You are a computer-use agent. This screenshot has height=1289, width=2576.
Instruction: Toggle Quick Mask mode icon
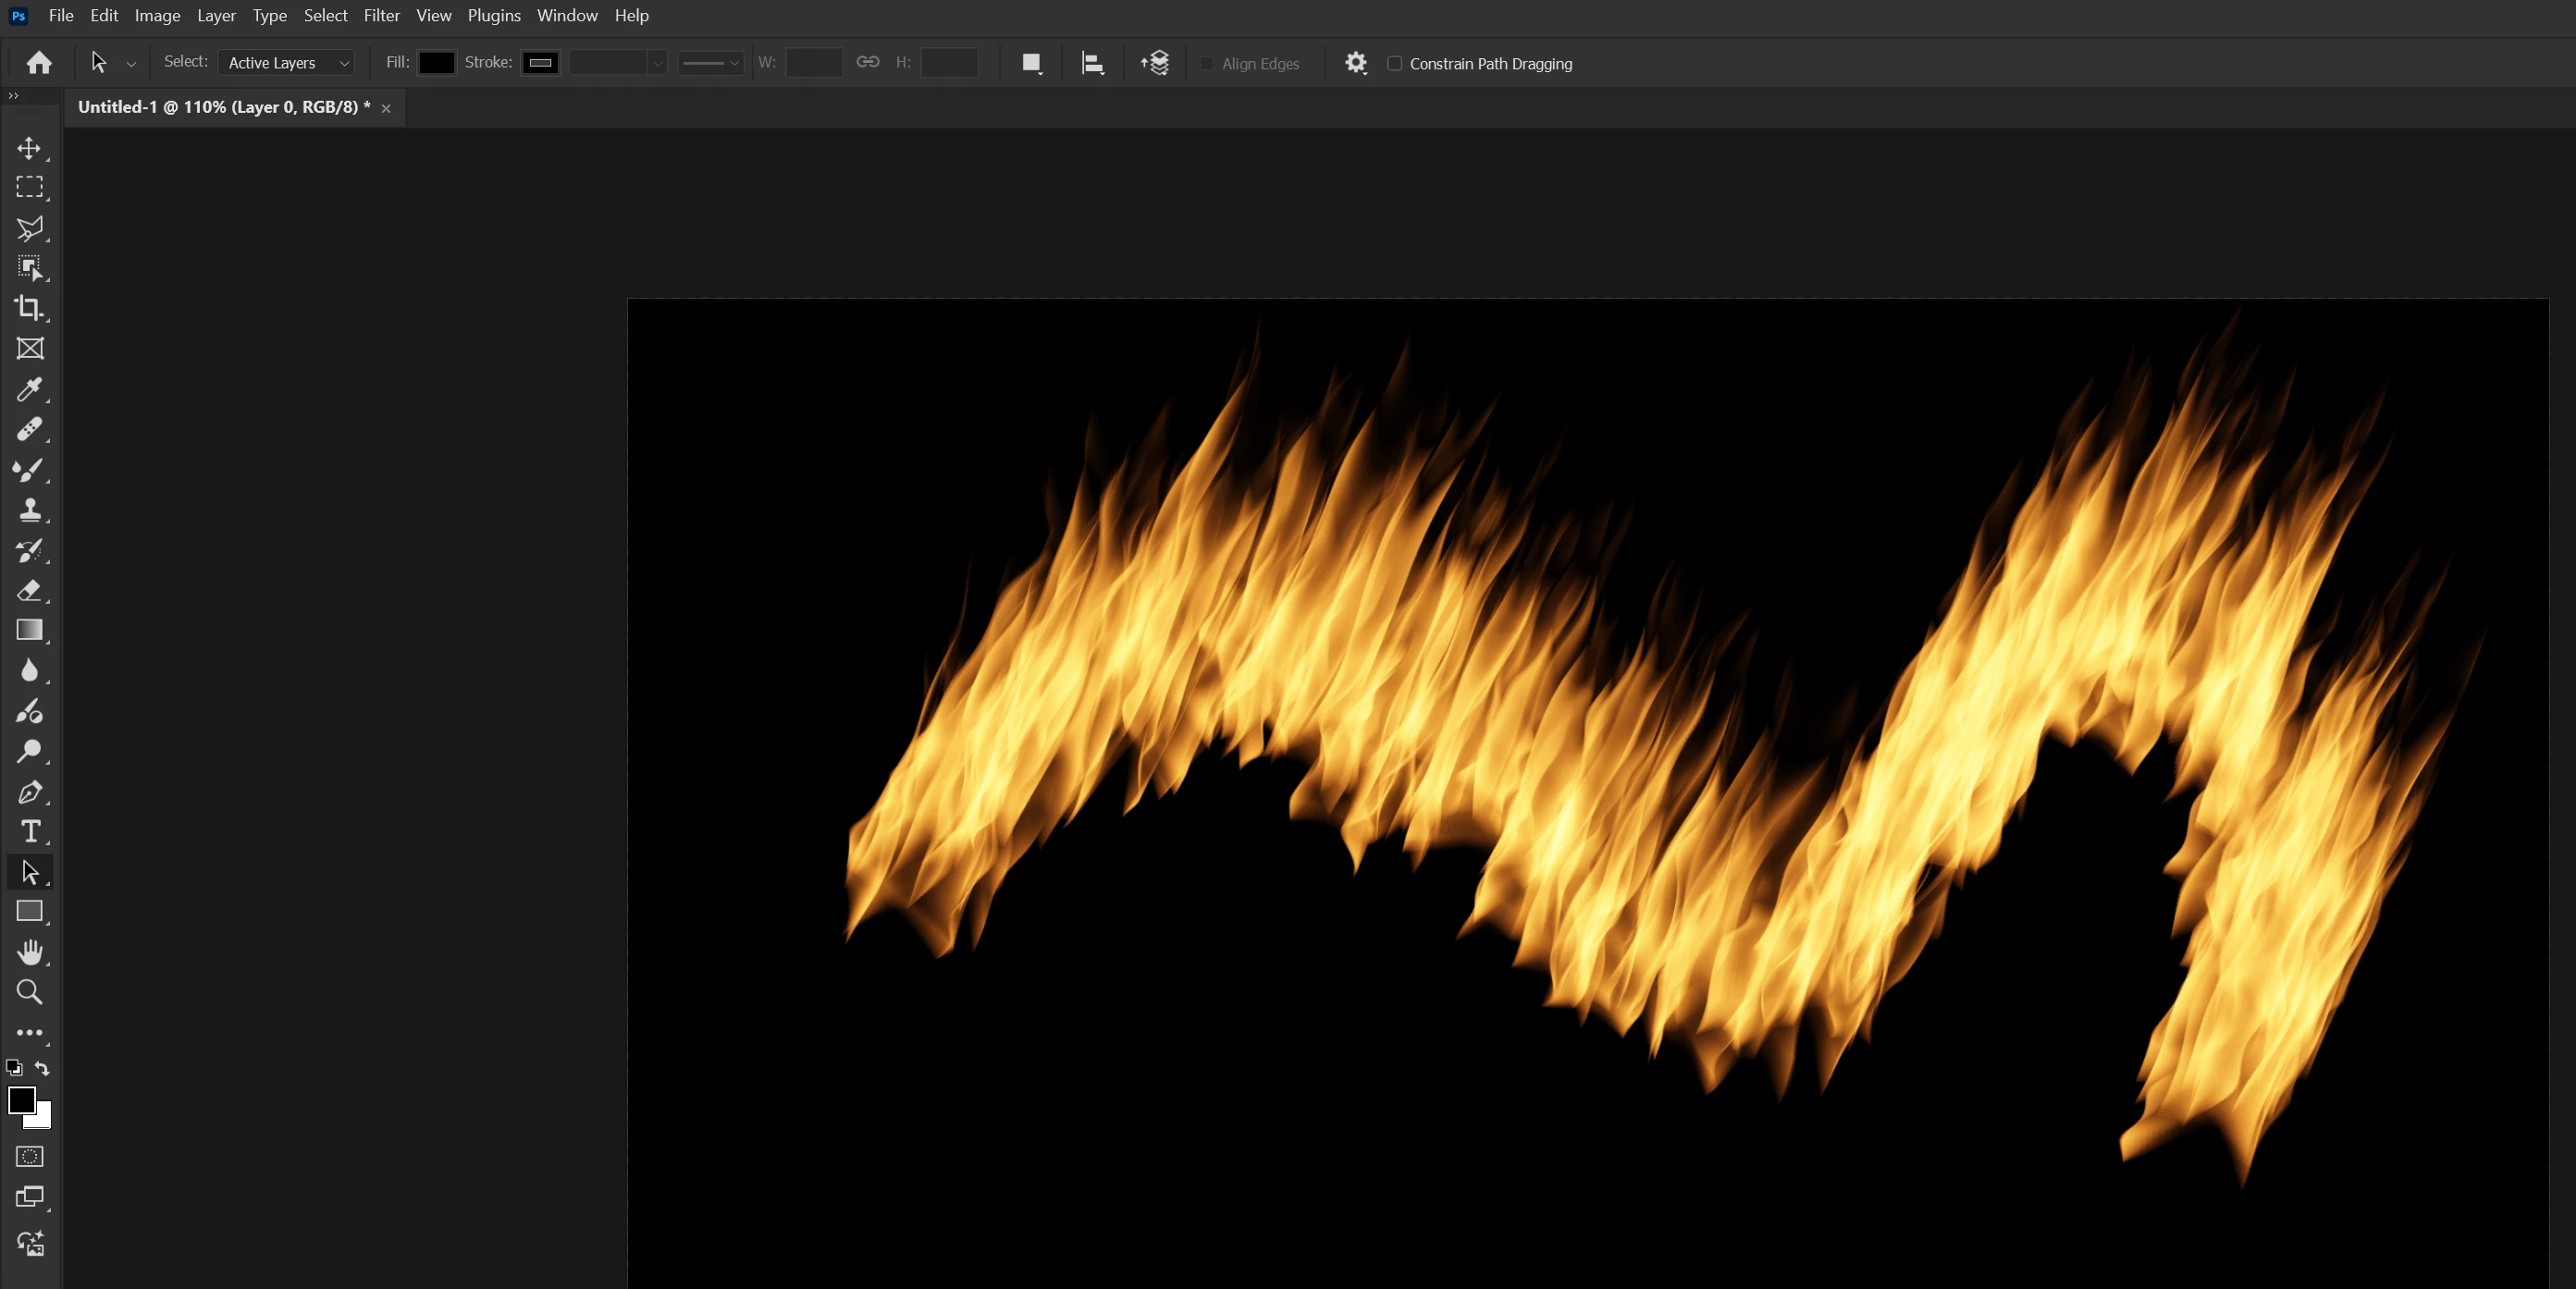click(29, 1157)
